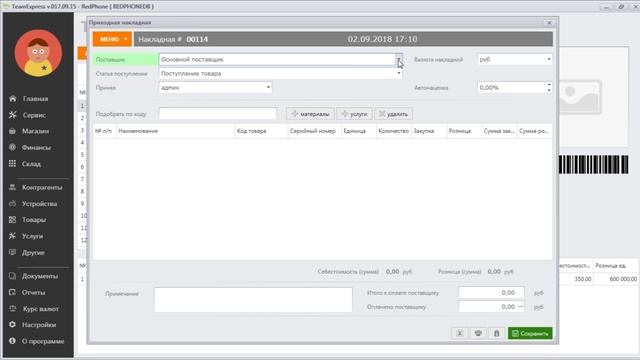Click the 600 000,00 cell in background table
The image size is (640, 360).
point(616,279)
